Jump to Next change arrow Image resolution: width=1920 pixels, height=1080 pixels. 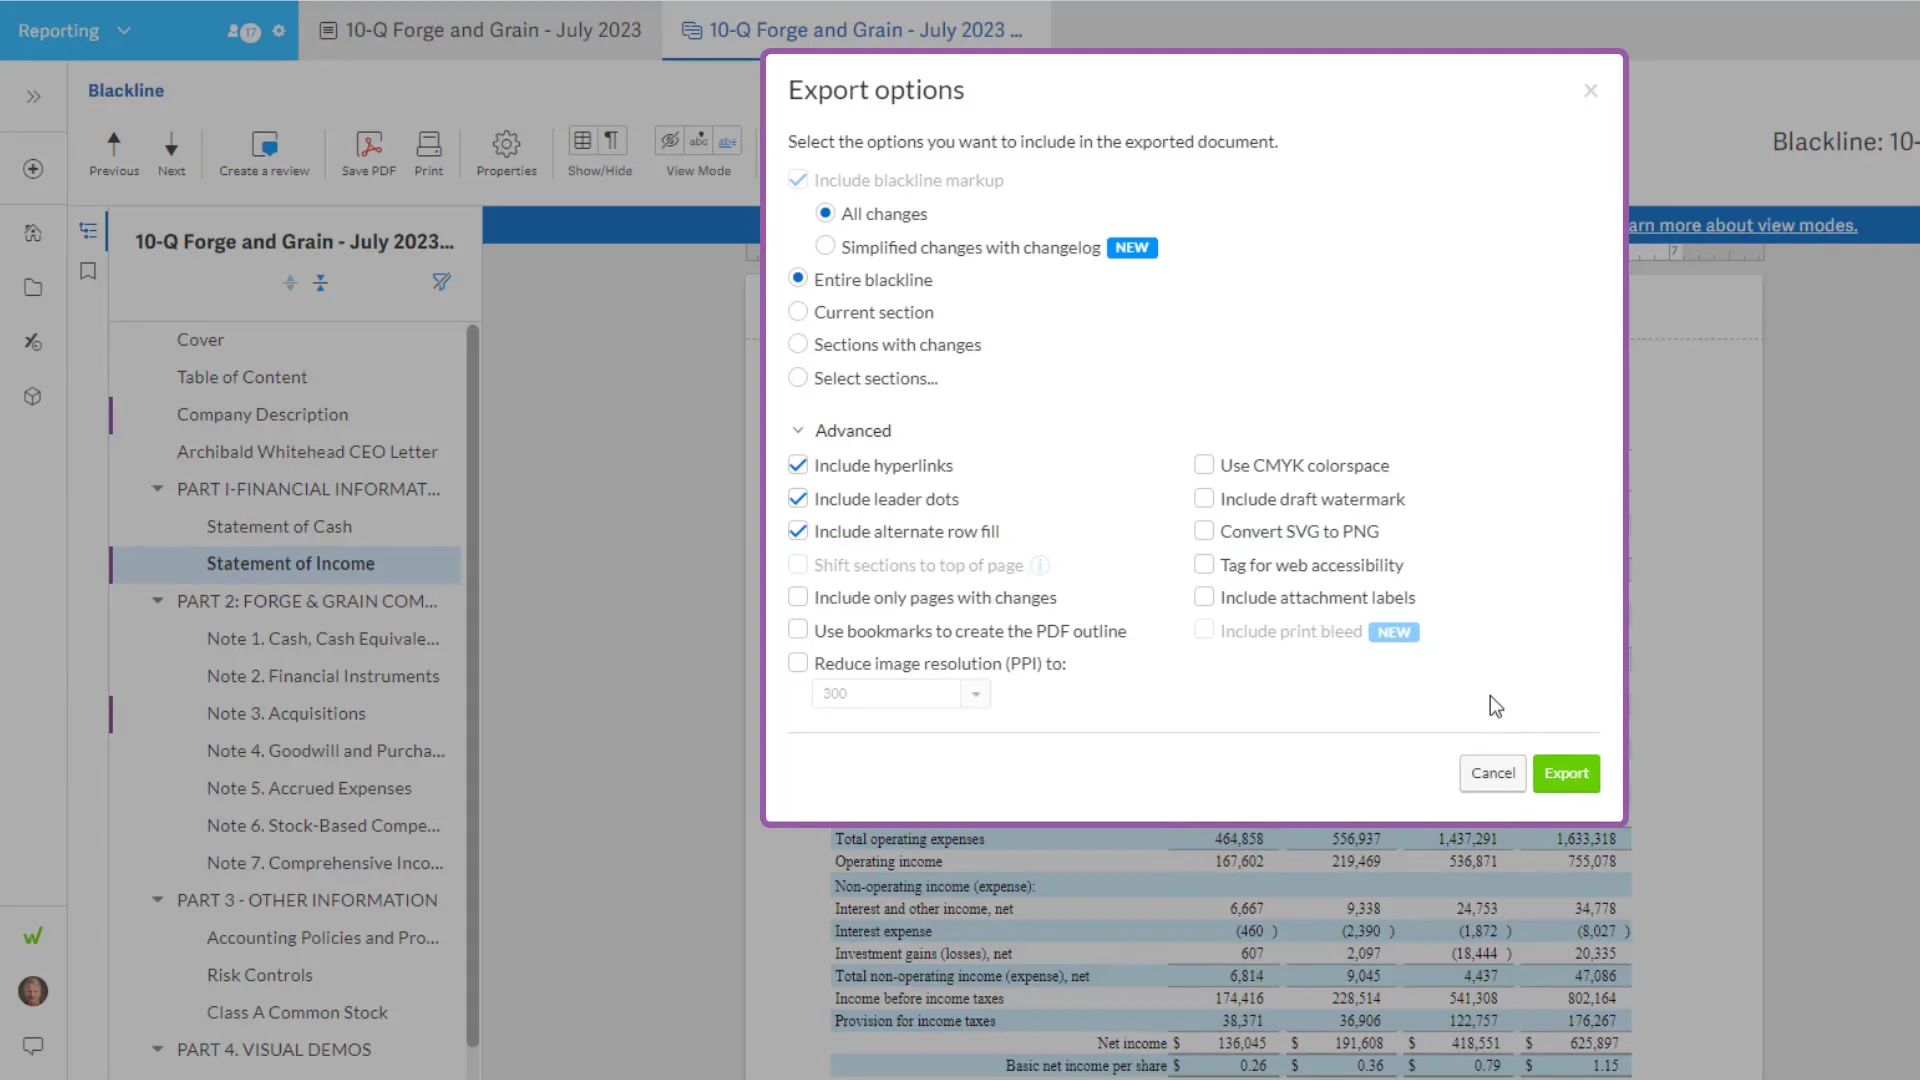coord(171,152)
